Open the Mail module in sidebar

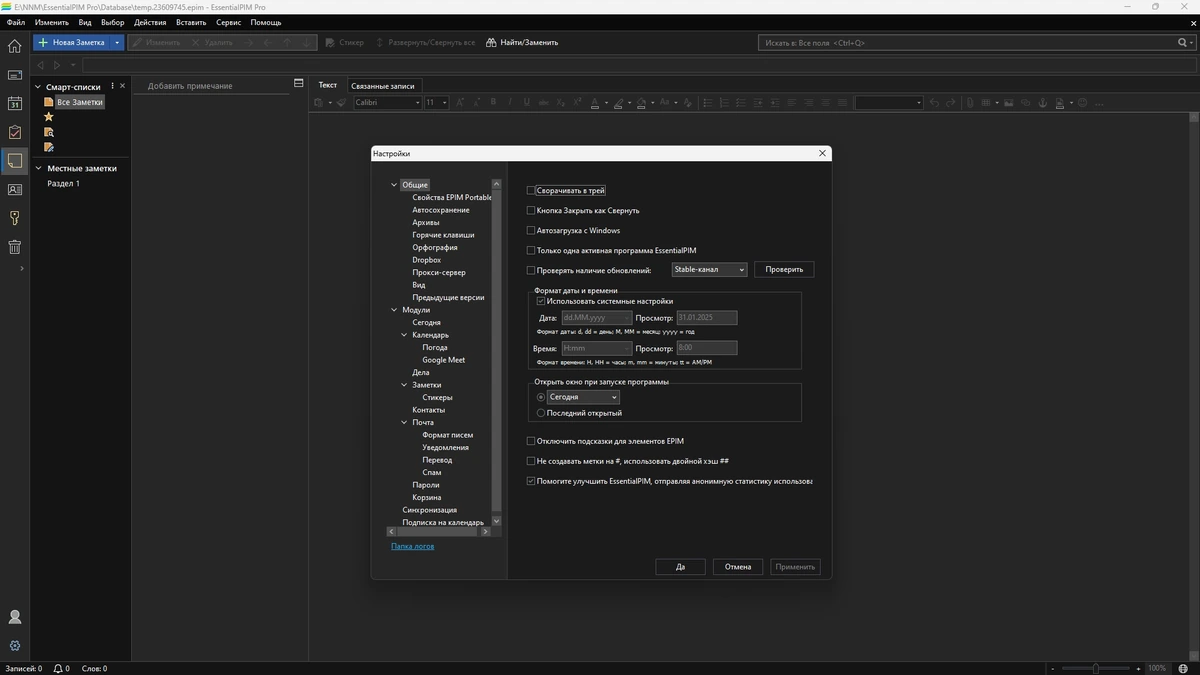tap(14, 74)
